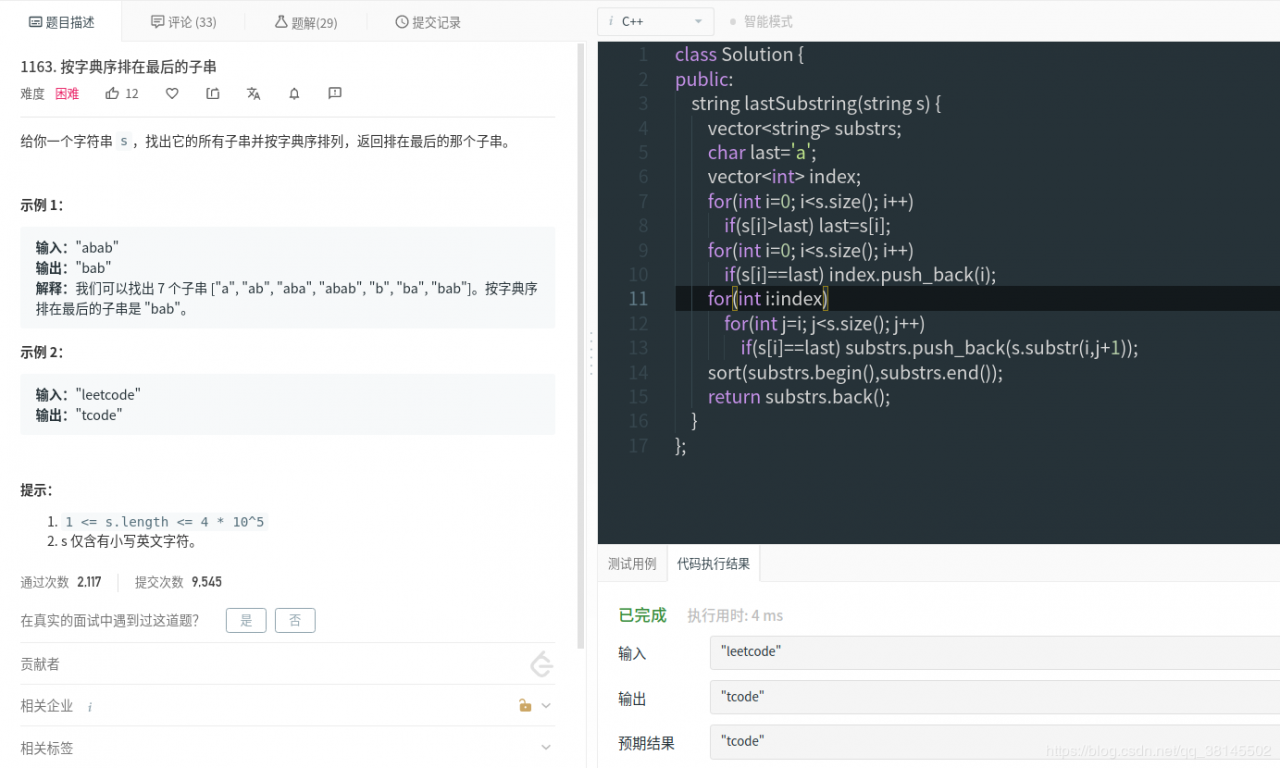Click the bell notification icon
The width and height of the screenshot is (1280, 768).
[x=294, y=93]
